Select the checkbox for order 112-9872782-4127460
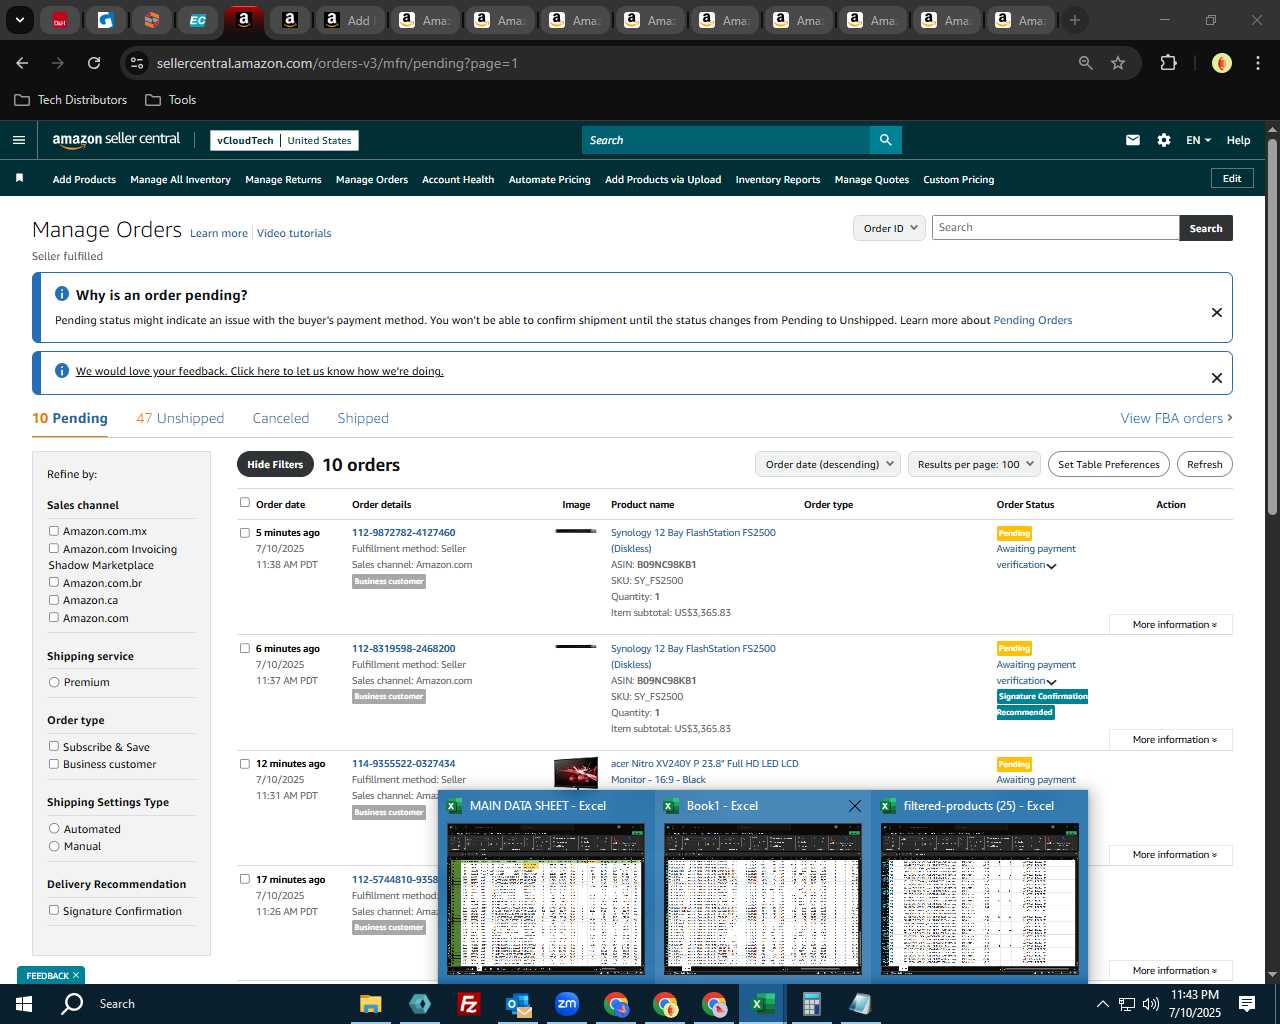 (245, 533)
